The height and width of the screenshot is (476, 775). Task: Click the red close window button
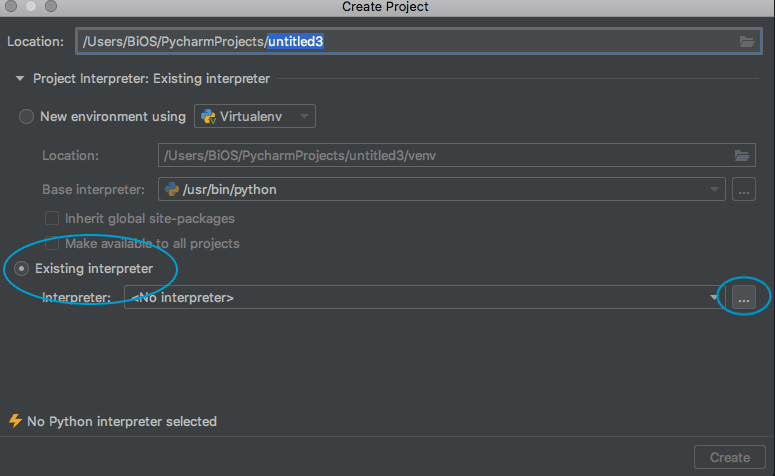coord(11,6)
